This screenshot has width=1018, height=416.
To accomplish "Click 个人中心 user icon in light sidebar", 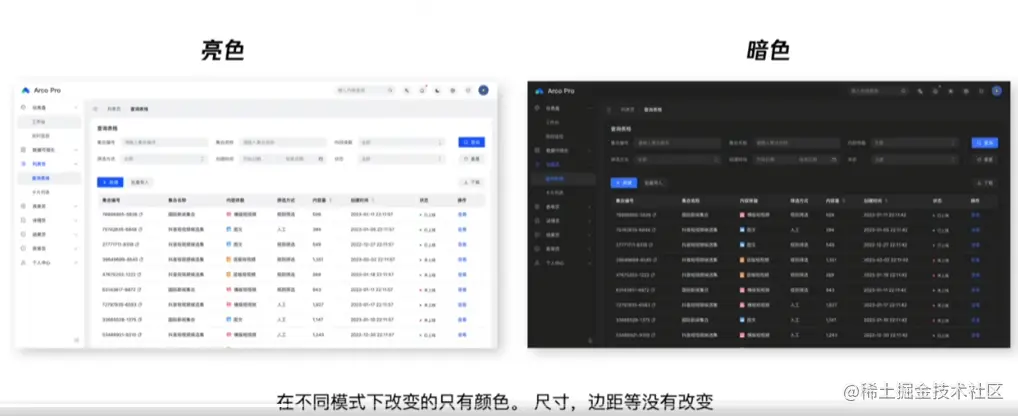I will (24, 262).
